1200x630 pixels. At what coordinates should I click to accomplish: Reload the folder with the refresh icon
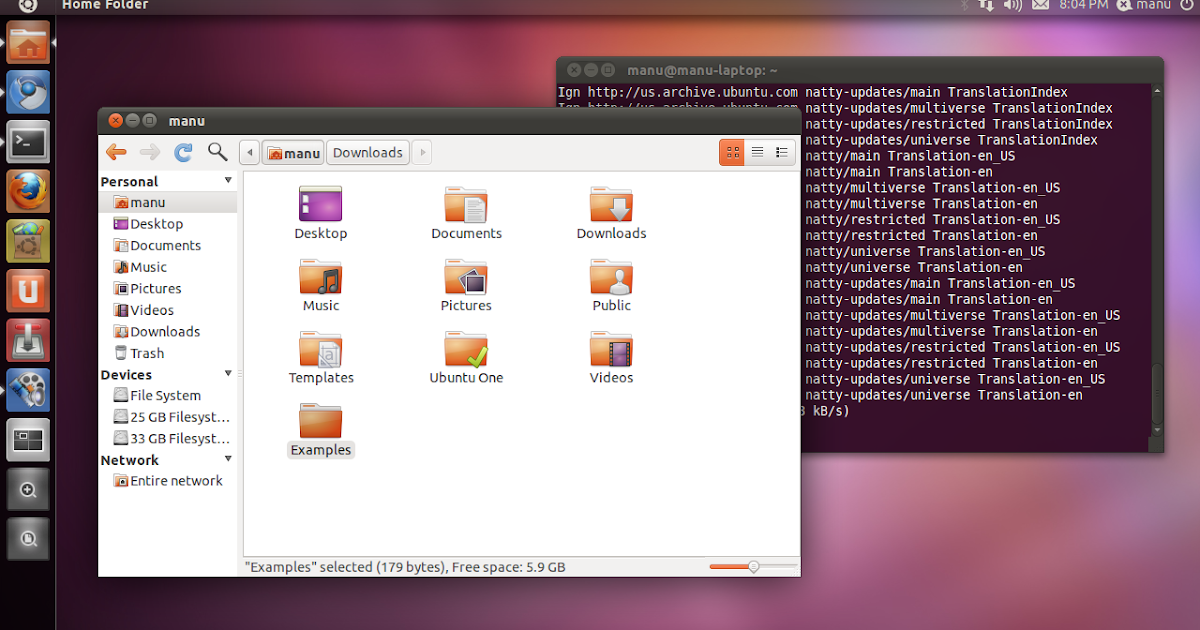[183, 152]
